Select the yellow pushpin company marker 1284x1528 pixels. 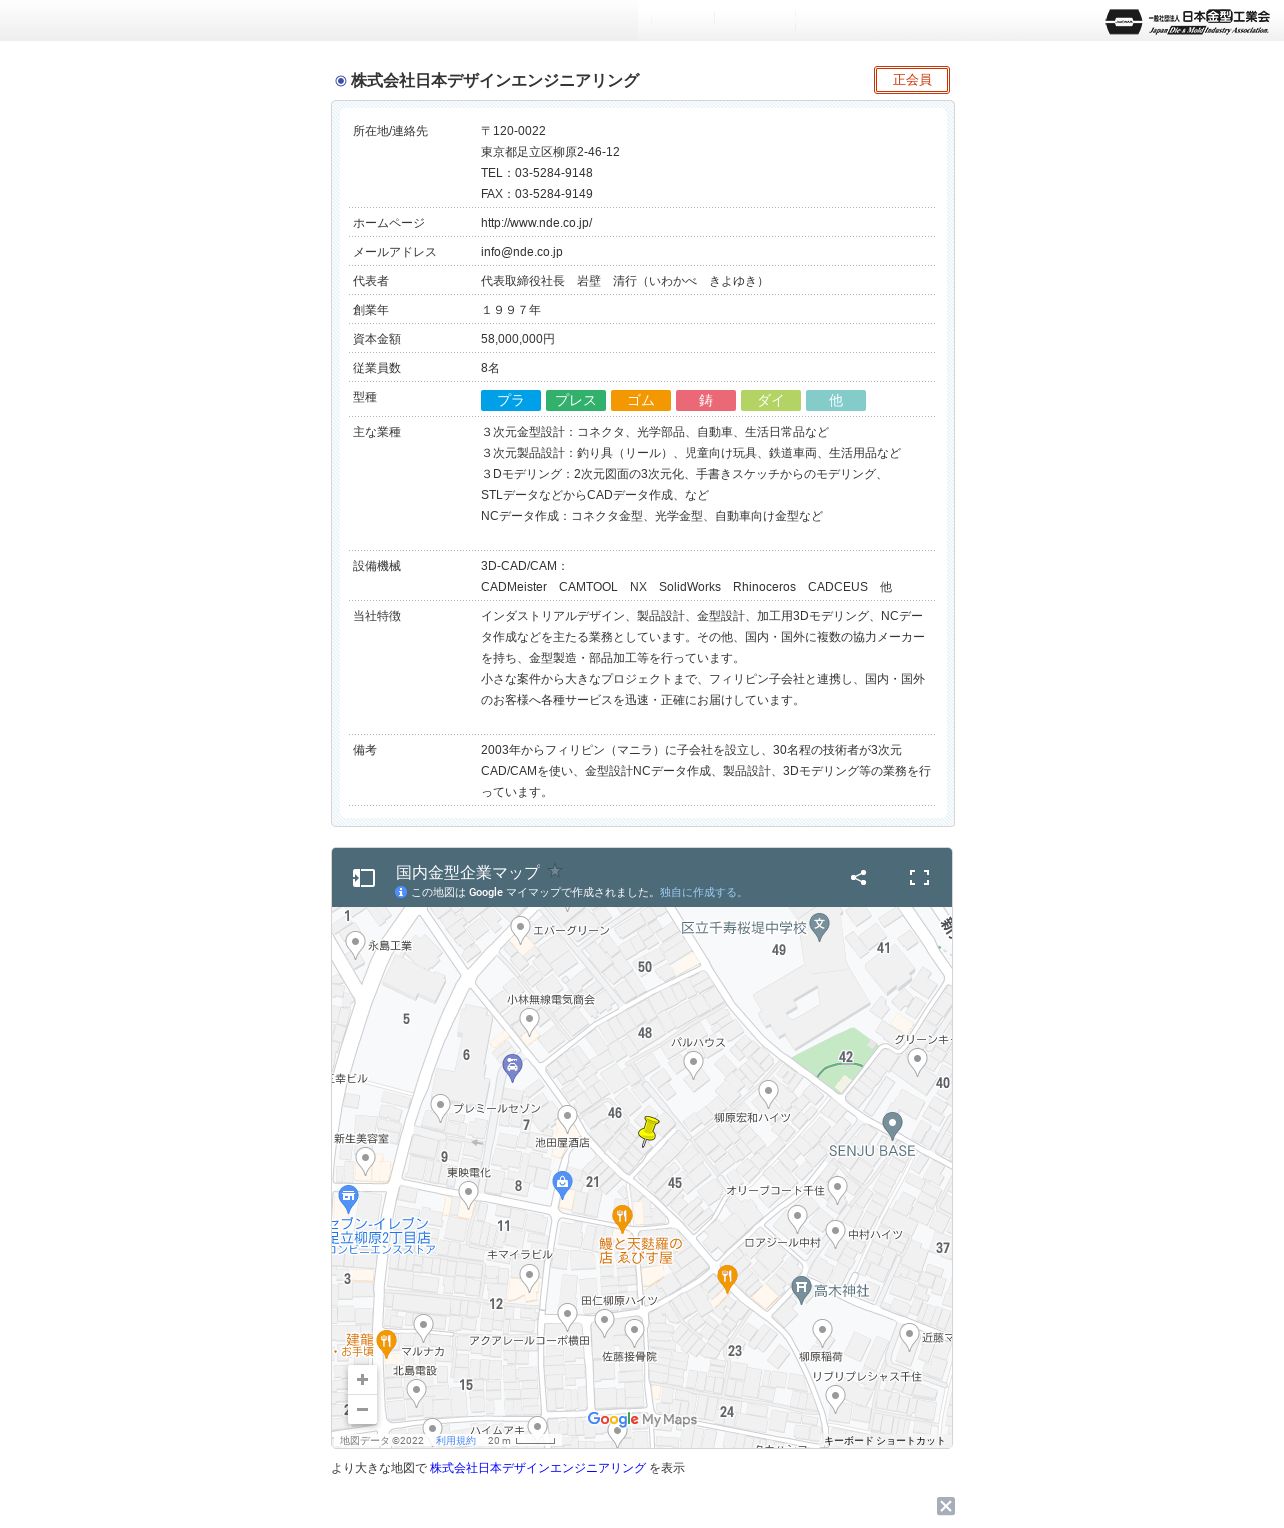(648, 1131)
